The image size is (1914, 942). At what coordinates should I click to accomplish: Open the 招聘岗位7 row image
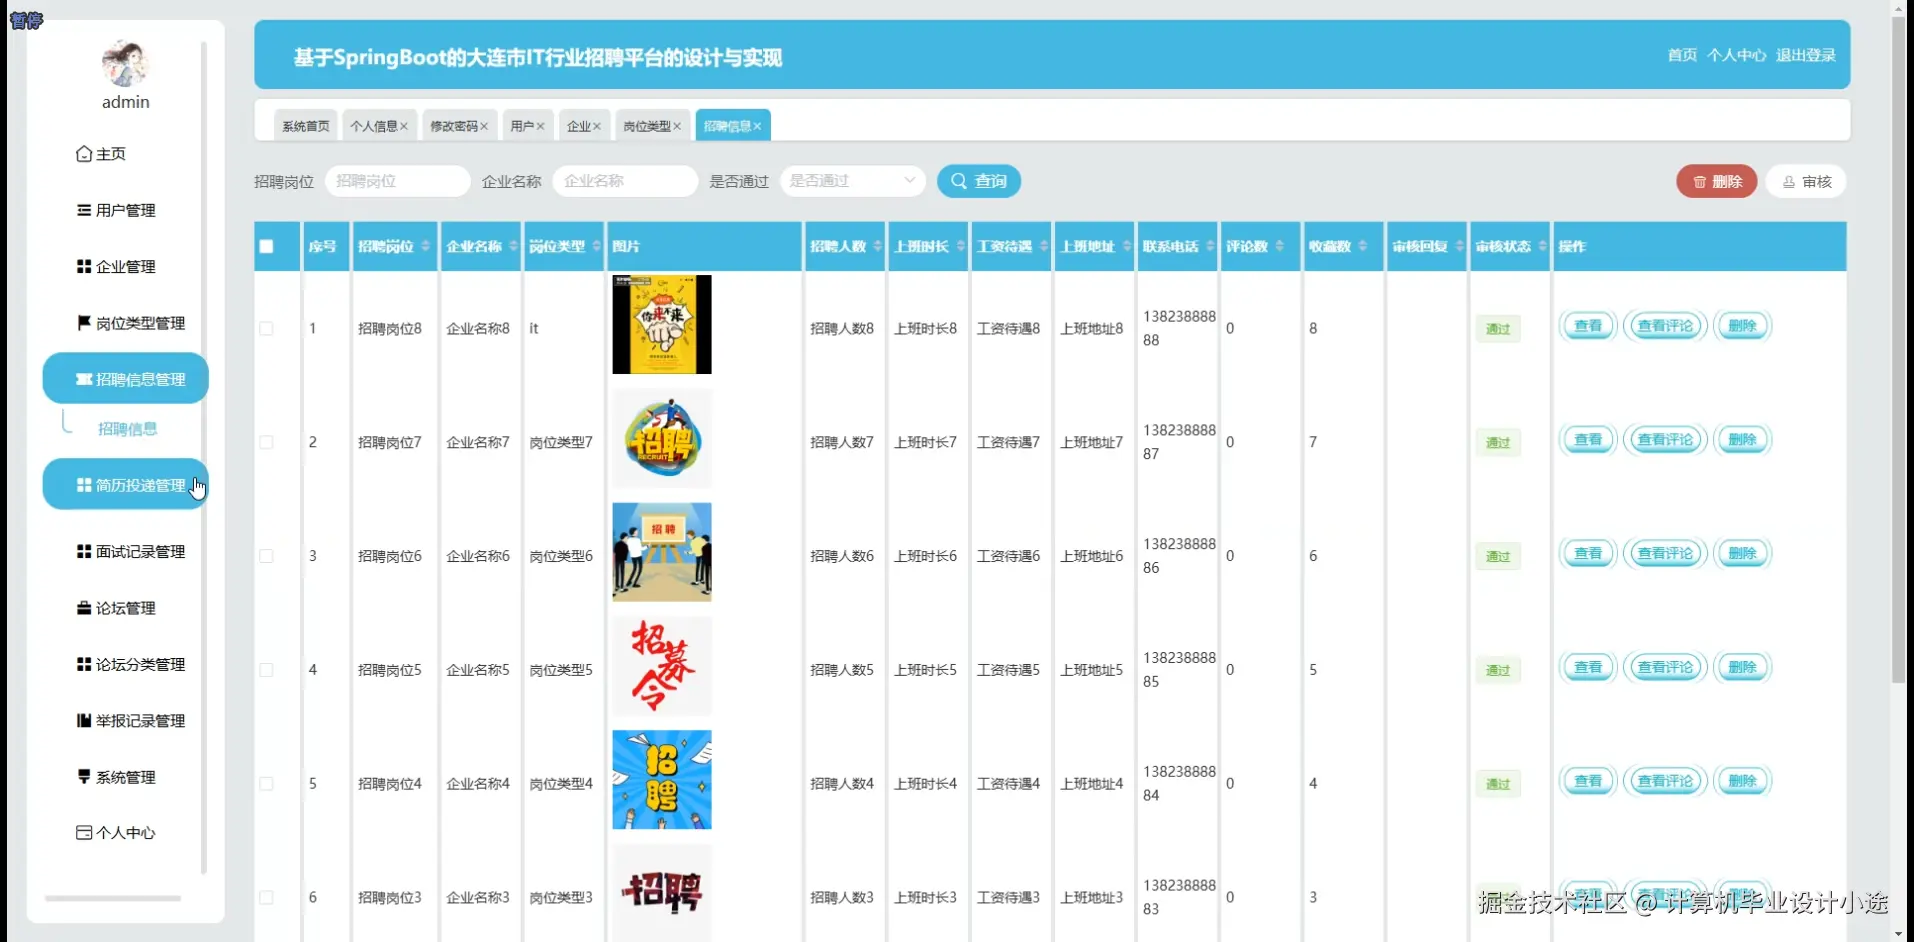[x=662, y=438]
